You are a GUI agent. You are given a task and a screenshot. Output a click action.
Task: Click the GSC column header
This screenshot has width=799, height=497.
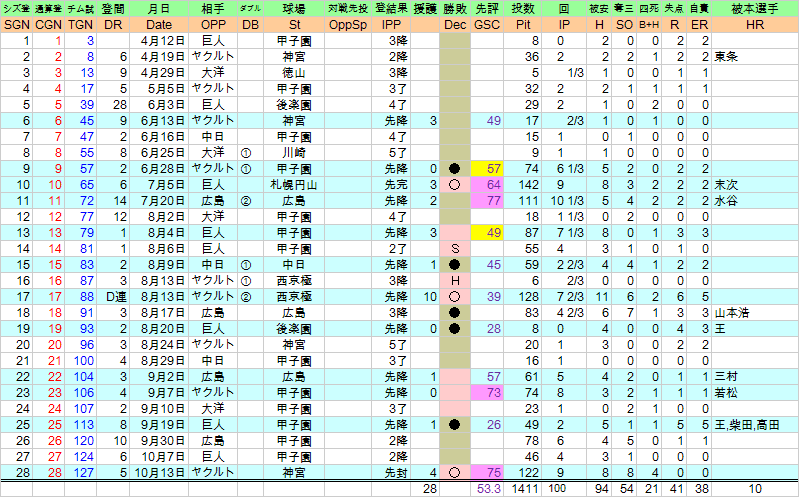coord(487,25)
